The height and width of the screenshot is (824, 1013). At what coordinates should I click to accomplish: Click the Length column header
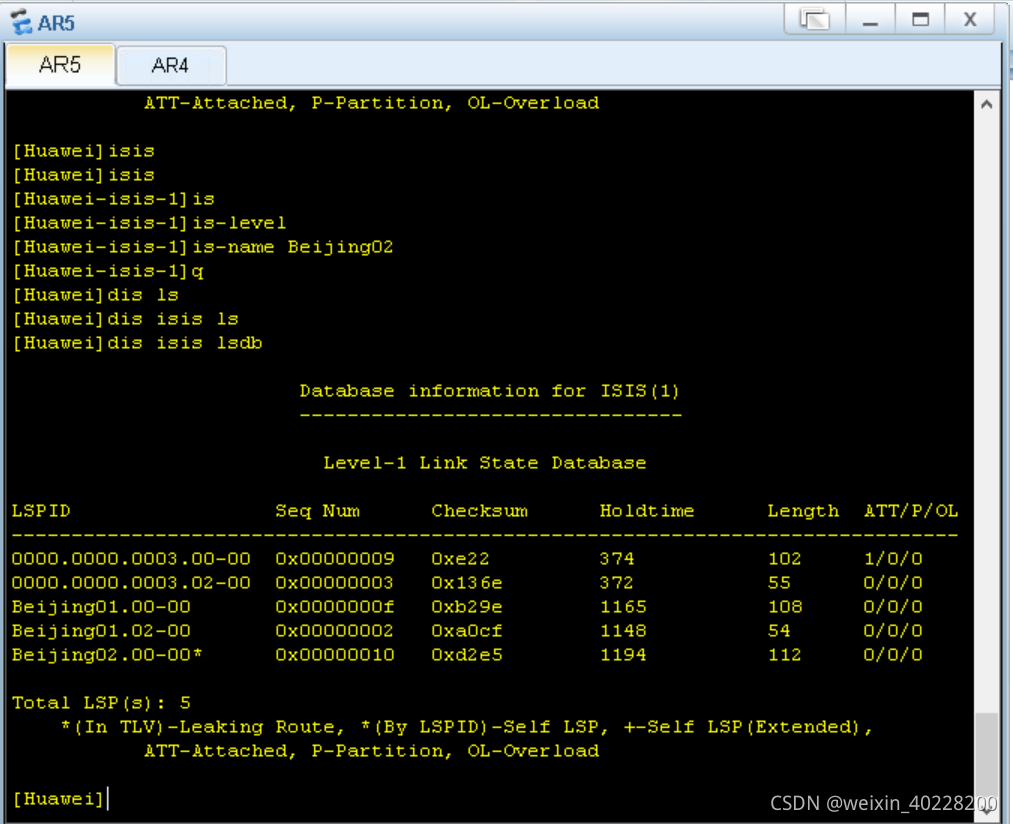tap(803, 511)
